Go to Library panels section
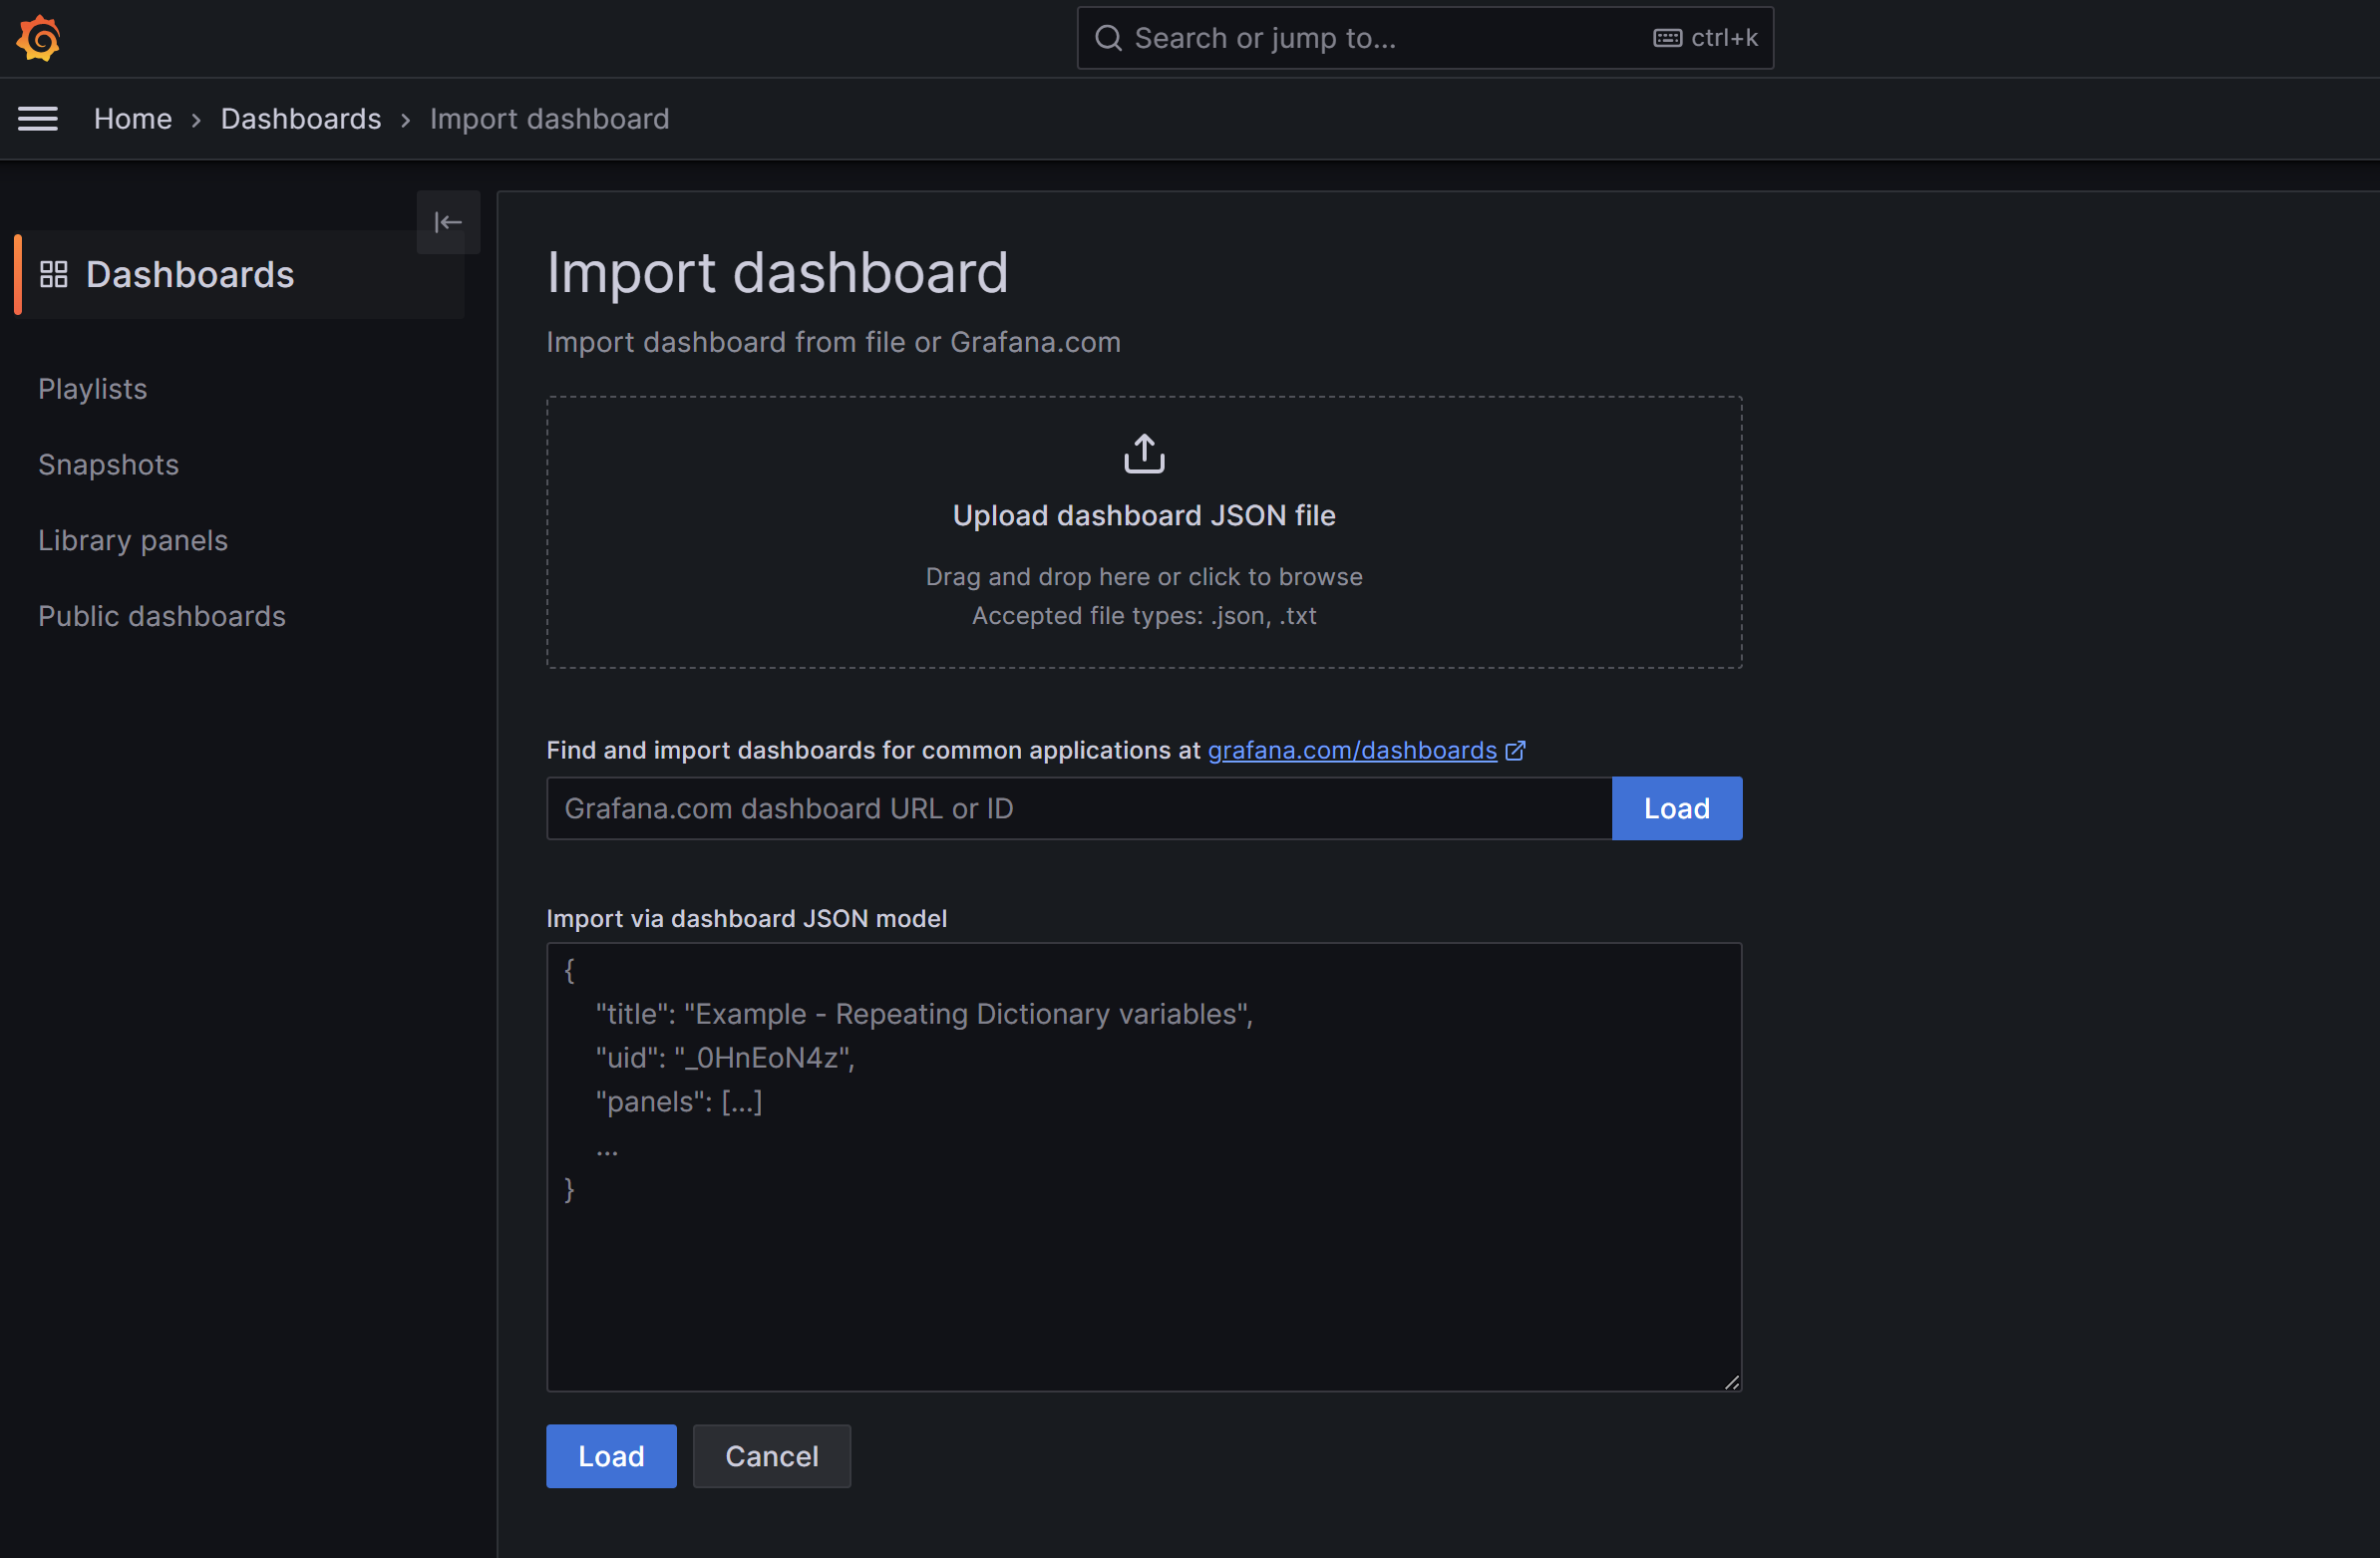The image size is (2380, 1558). tap(133, 541)
